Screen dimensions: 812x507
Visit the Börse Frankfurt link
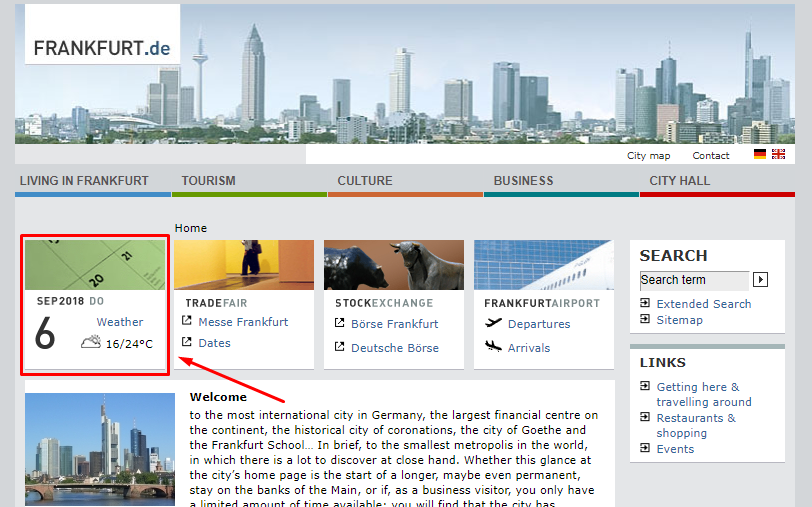394,323
